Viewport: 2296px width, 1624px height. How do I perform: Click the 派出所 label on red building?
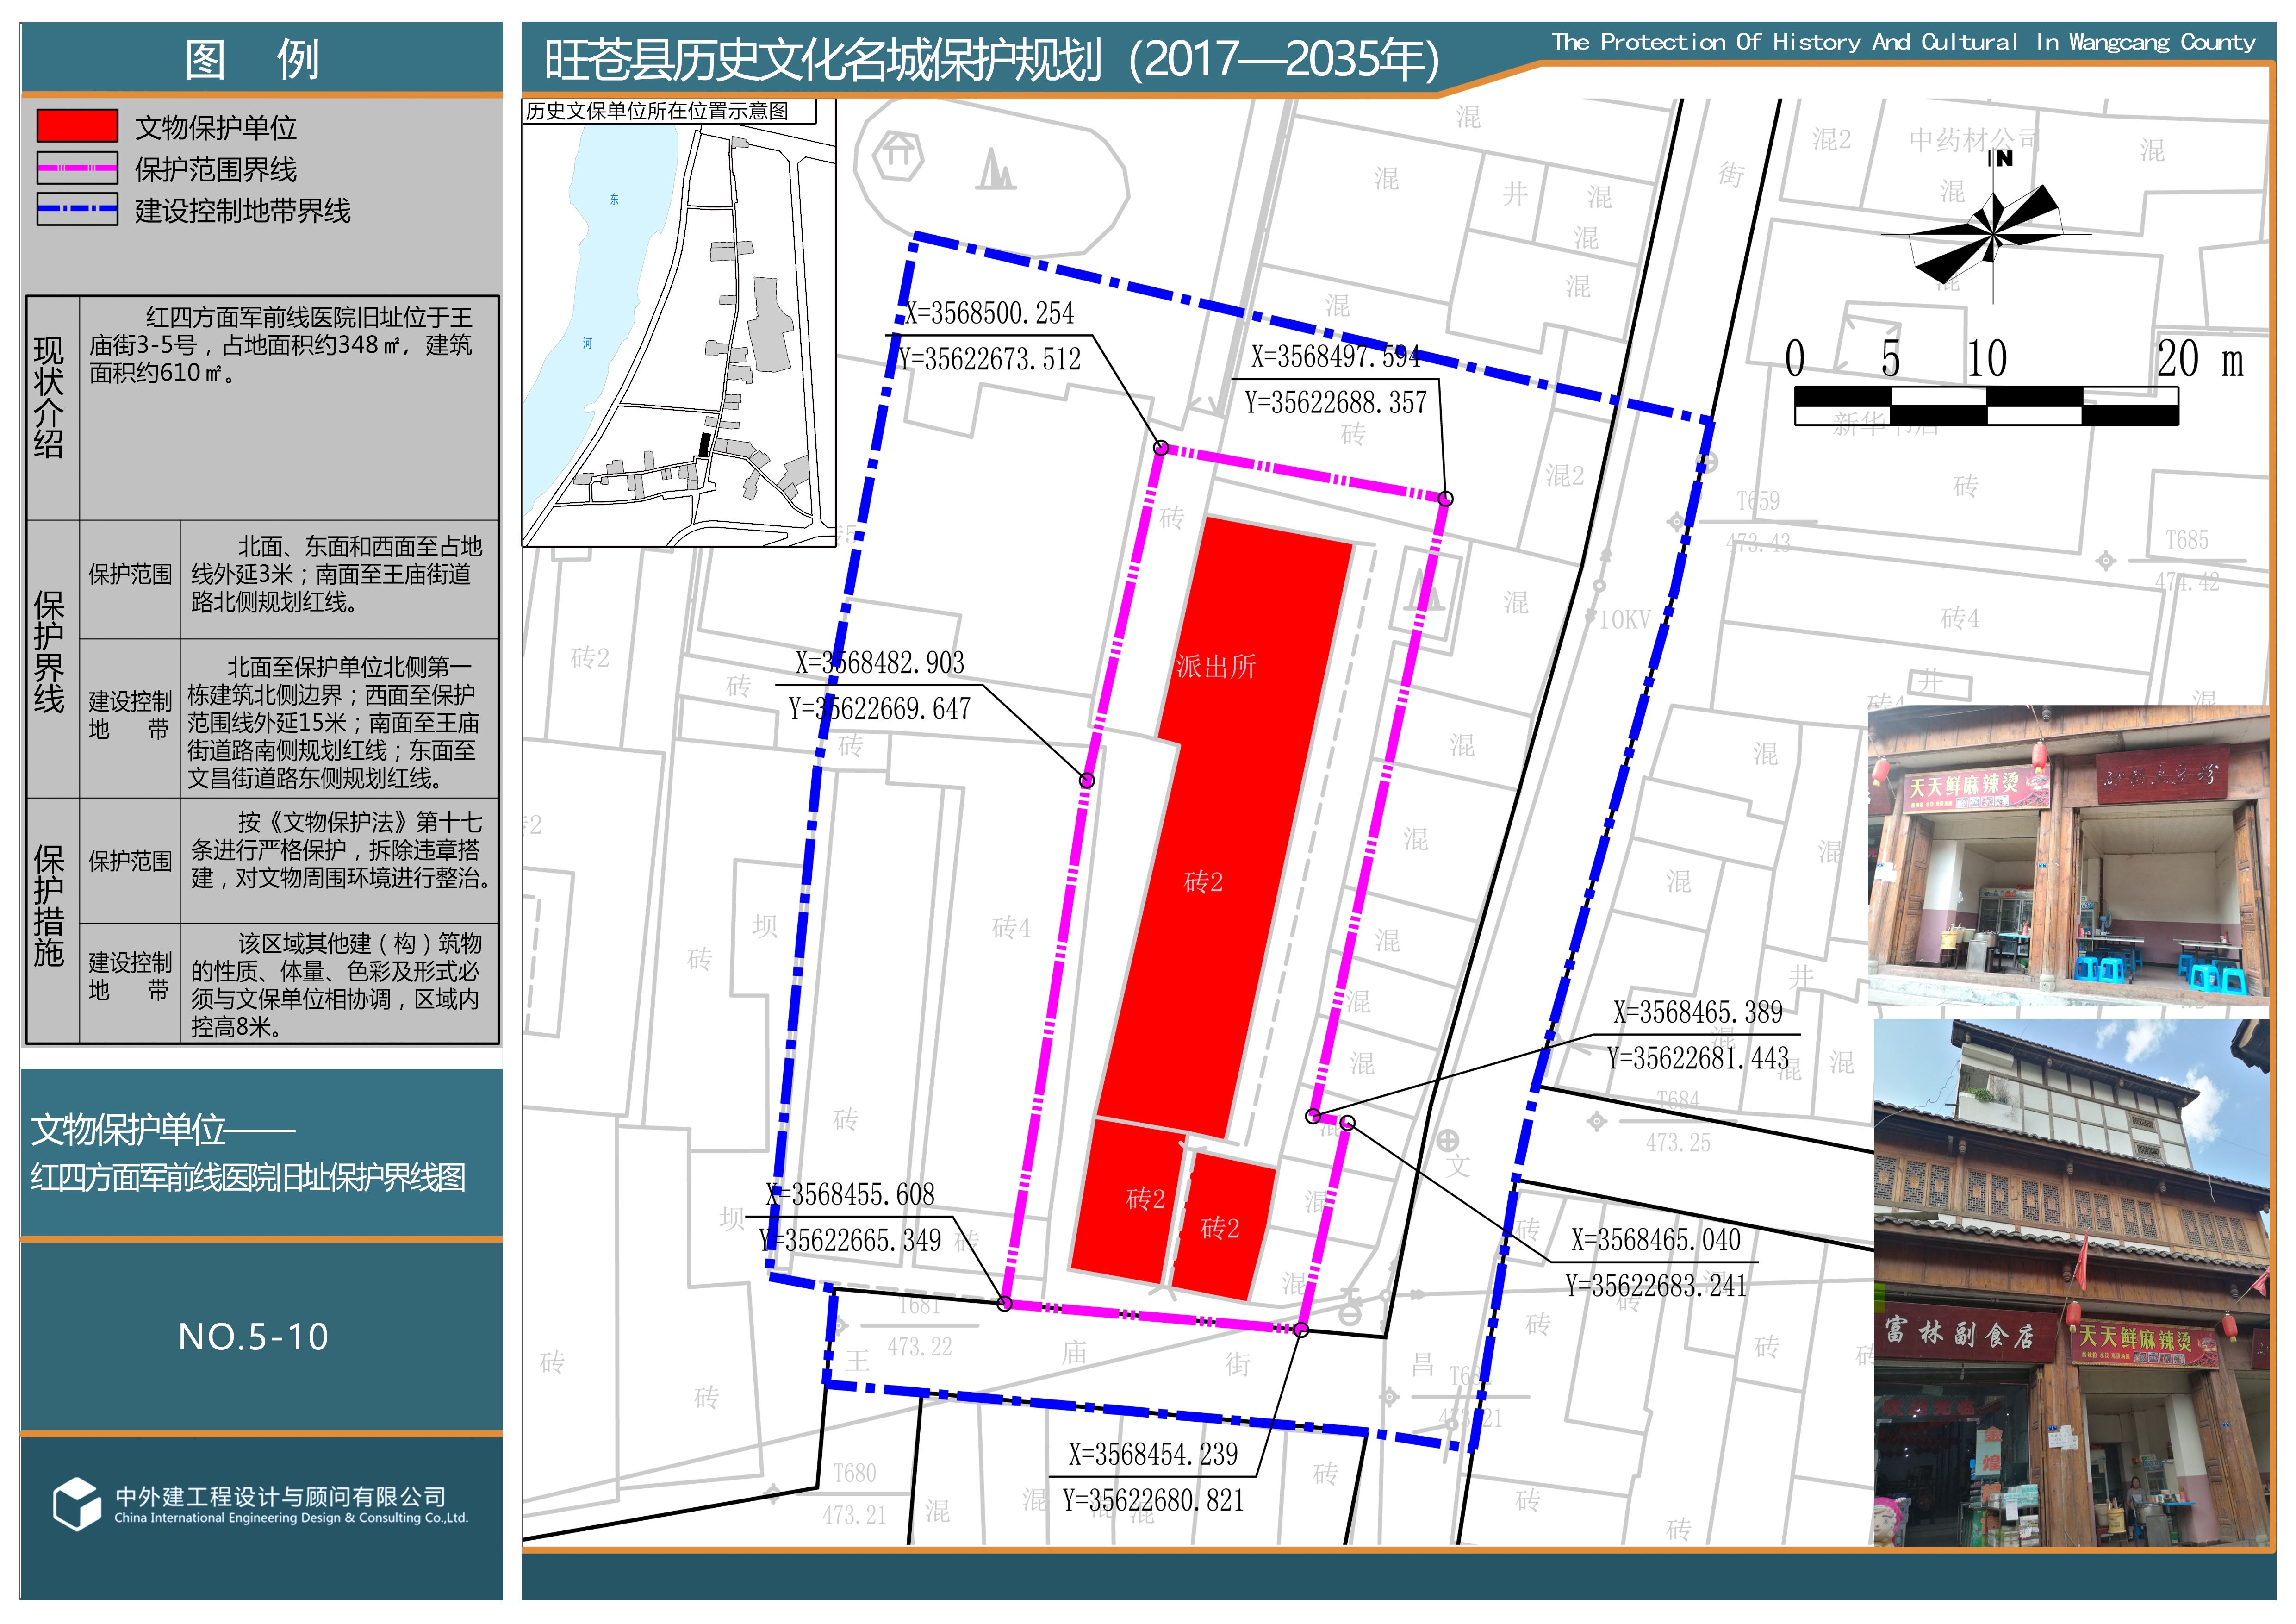(1215, 666)
